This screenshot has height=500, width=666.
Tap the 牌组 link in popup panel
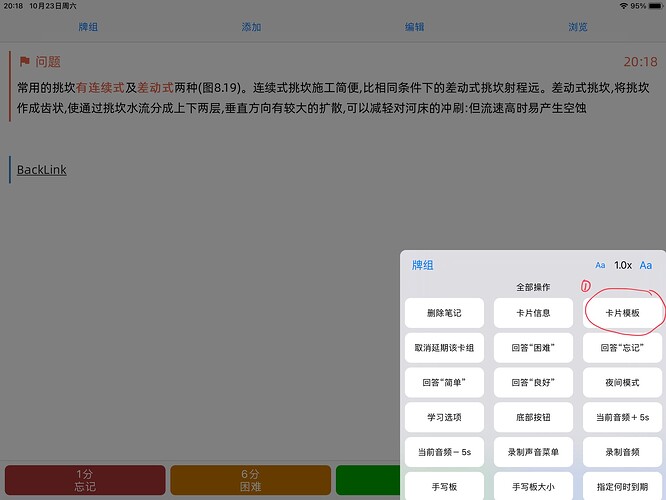[422, 265]
